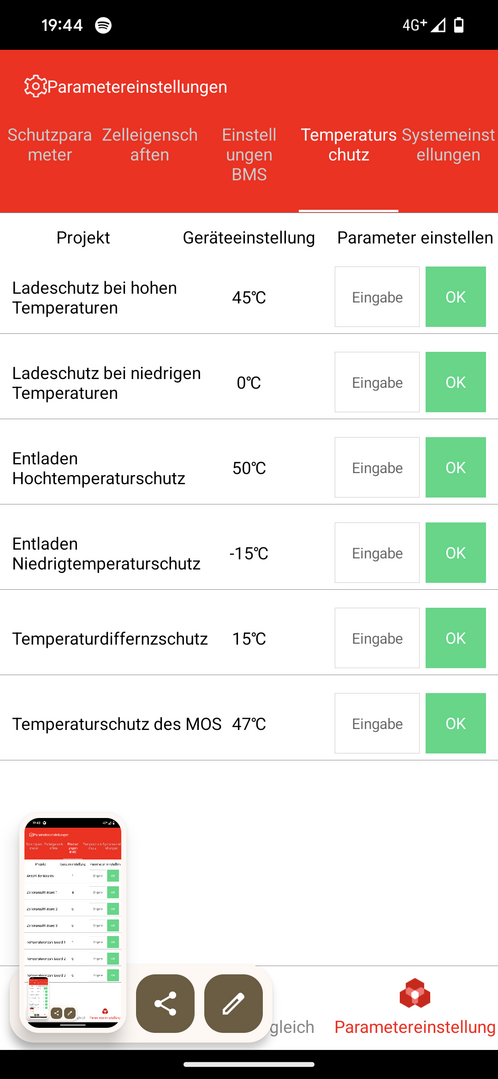Open the Parametereinstellung red cube icon
The image size is (498, 1079).
pos(415,995)
